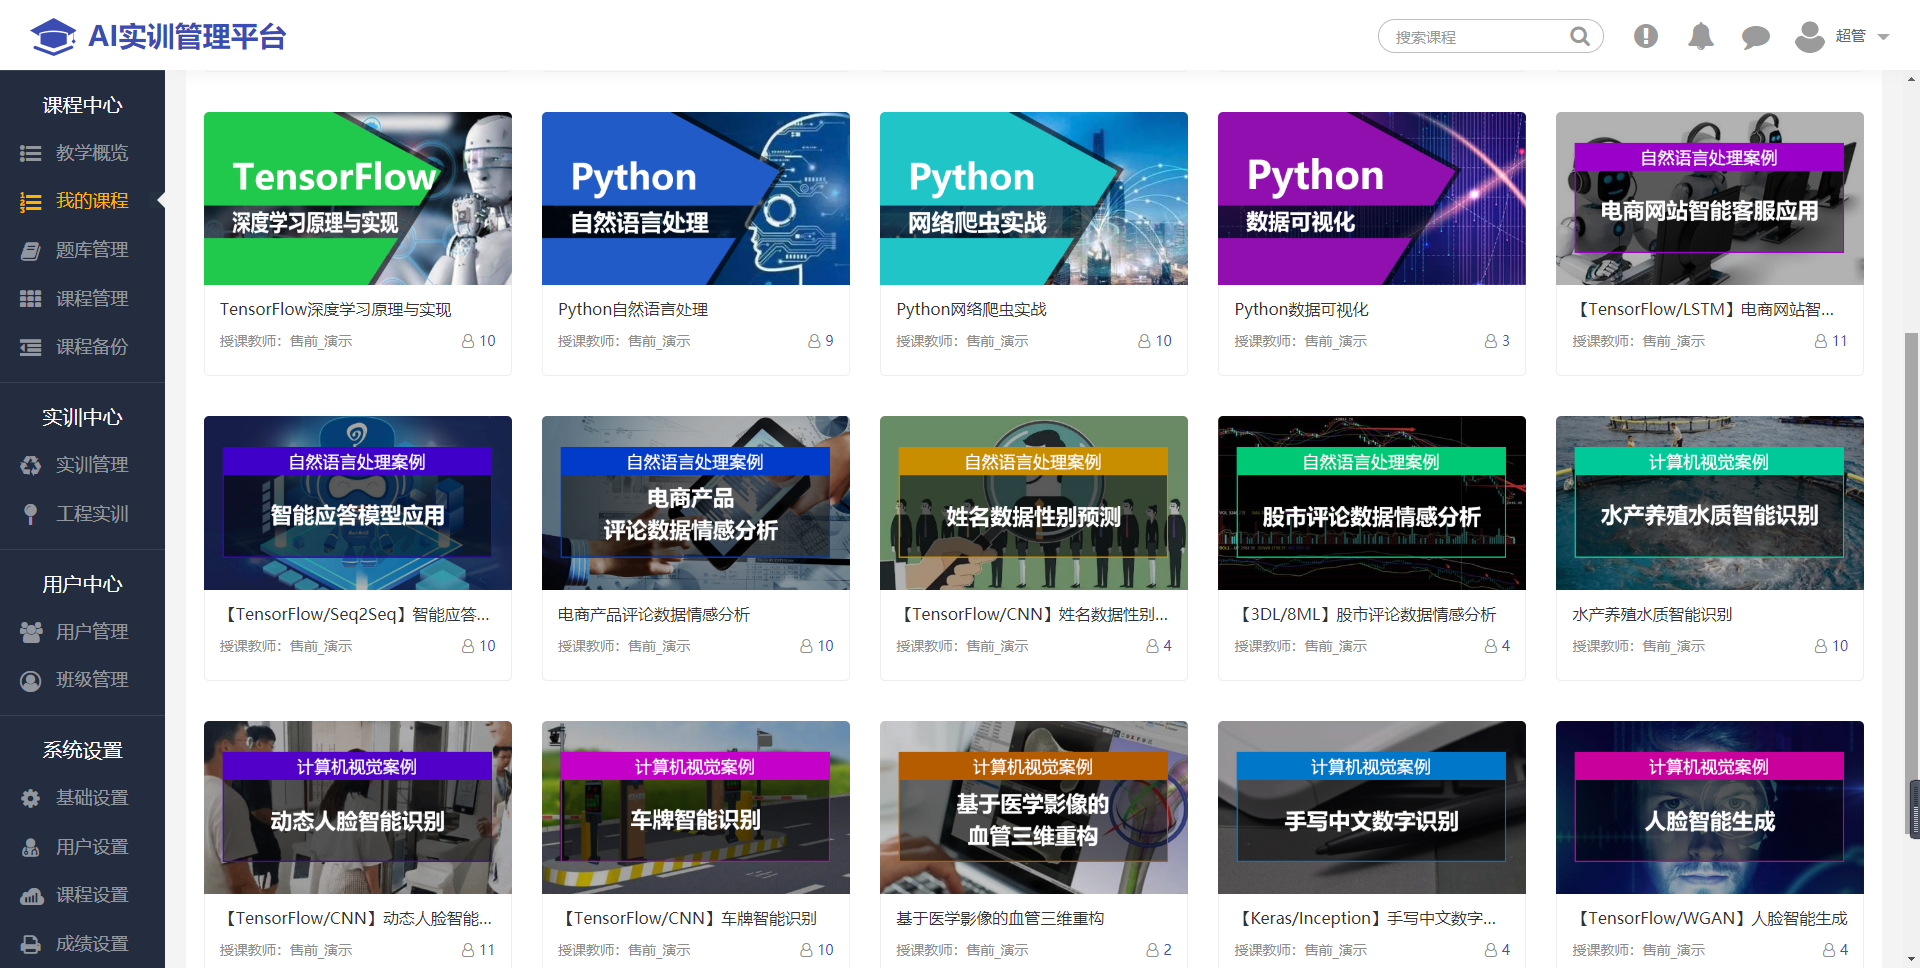Click the search magnifier icon
Image resolution: width=1920 pixels, height=968 pixels.
point(1580,36)
